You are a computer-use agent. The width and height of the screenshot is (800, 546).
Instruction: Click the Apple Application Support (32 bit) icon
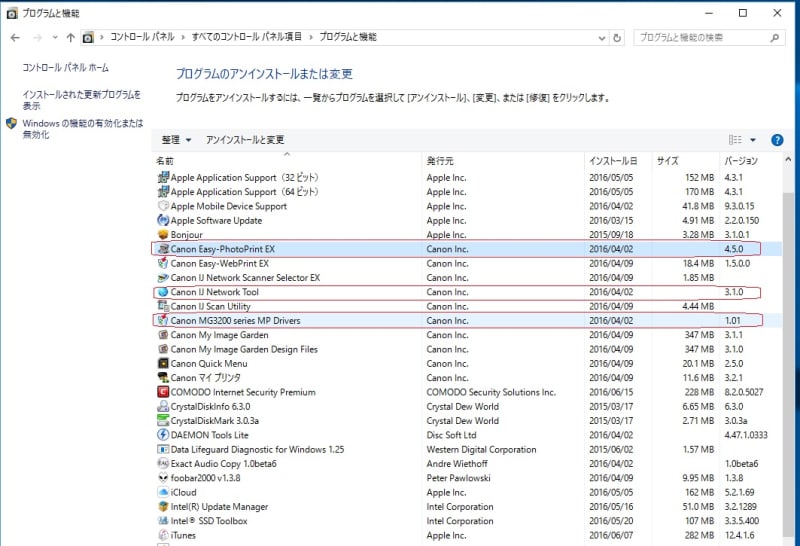click(x=163, y=177)
